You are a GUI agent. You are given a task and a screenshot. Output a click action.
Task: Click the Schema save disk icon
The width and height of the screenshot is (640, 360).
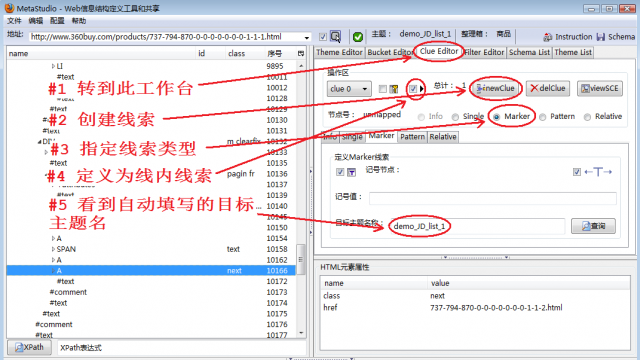601,37
